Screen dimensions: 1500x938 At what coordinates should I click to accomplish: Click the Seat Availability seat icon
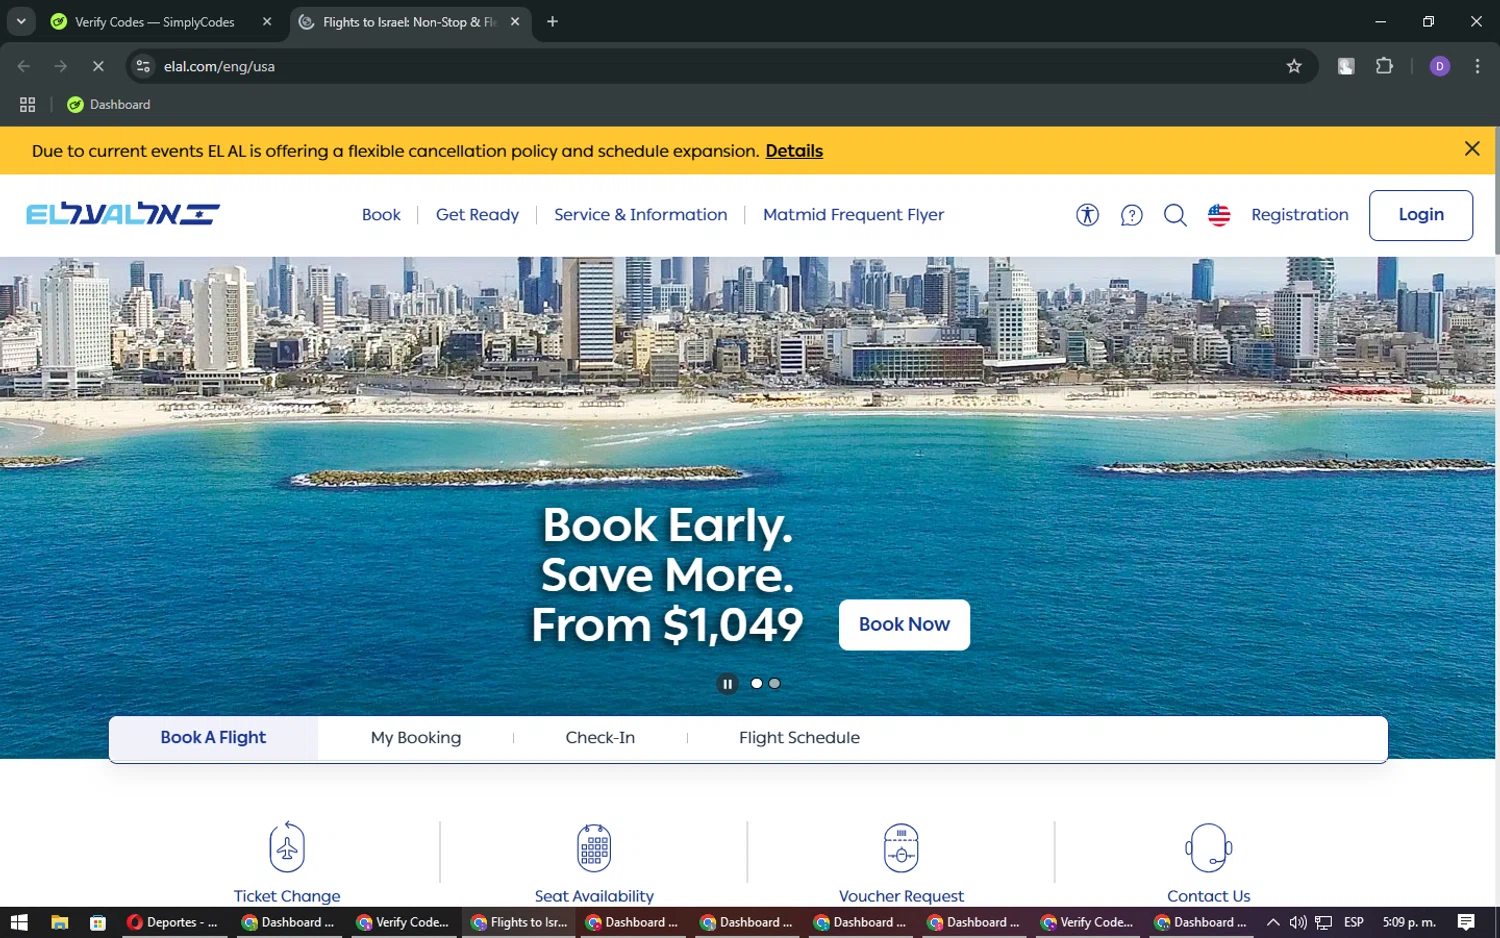(594, 848)
